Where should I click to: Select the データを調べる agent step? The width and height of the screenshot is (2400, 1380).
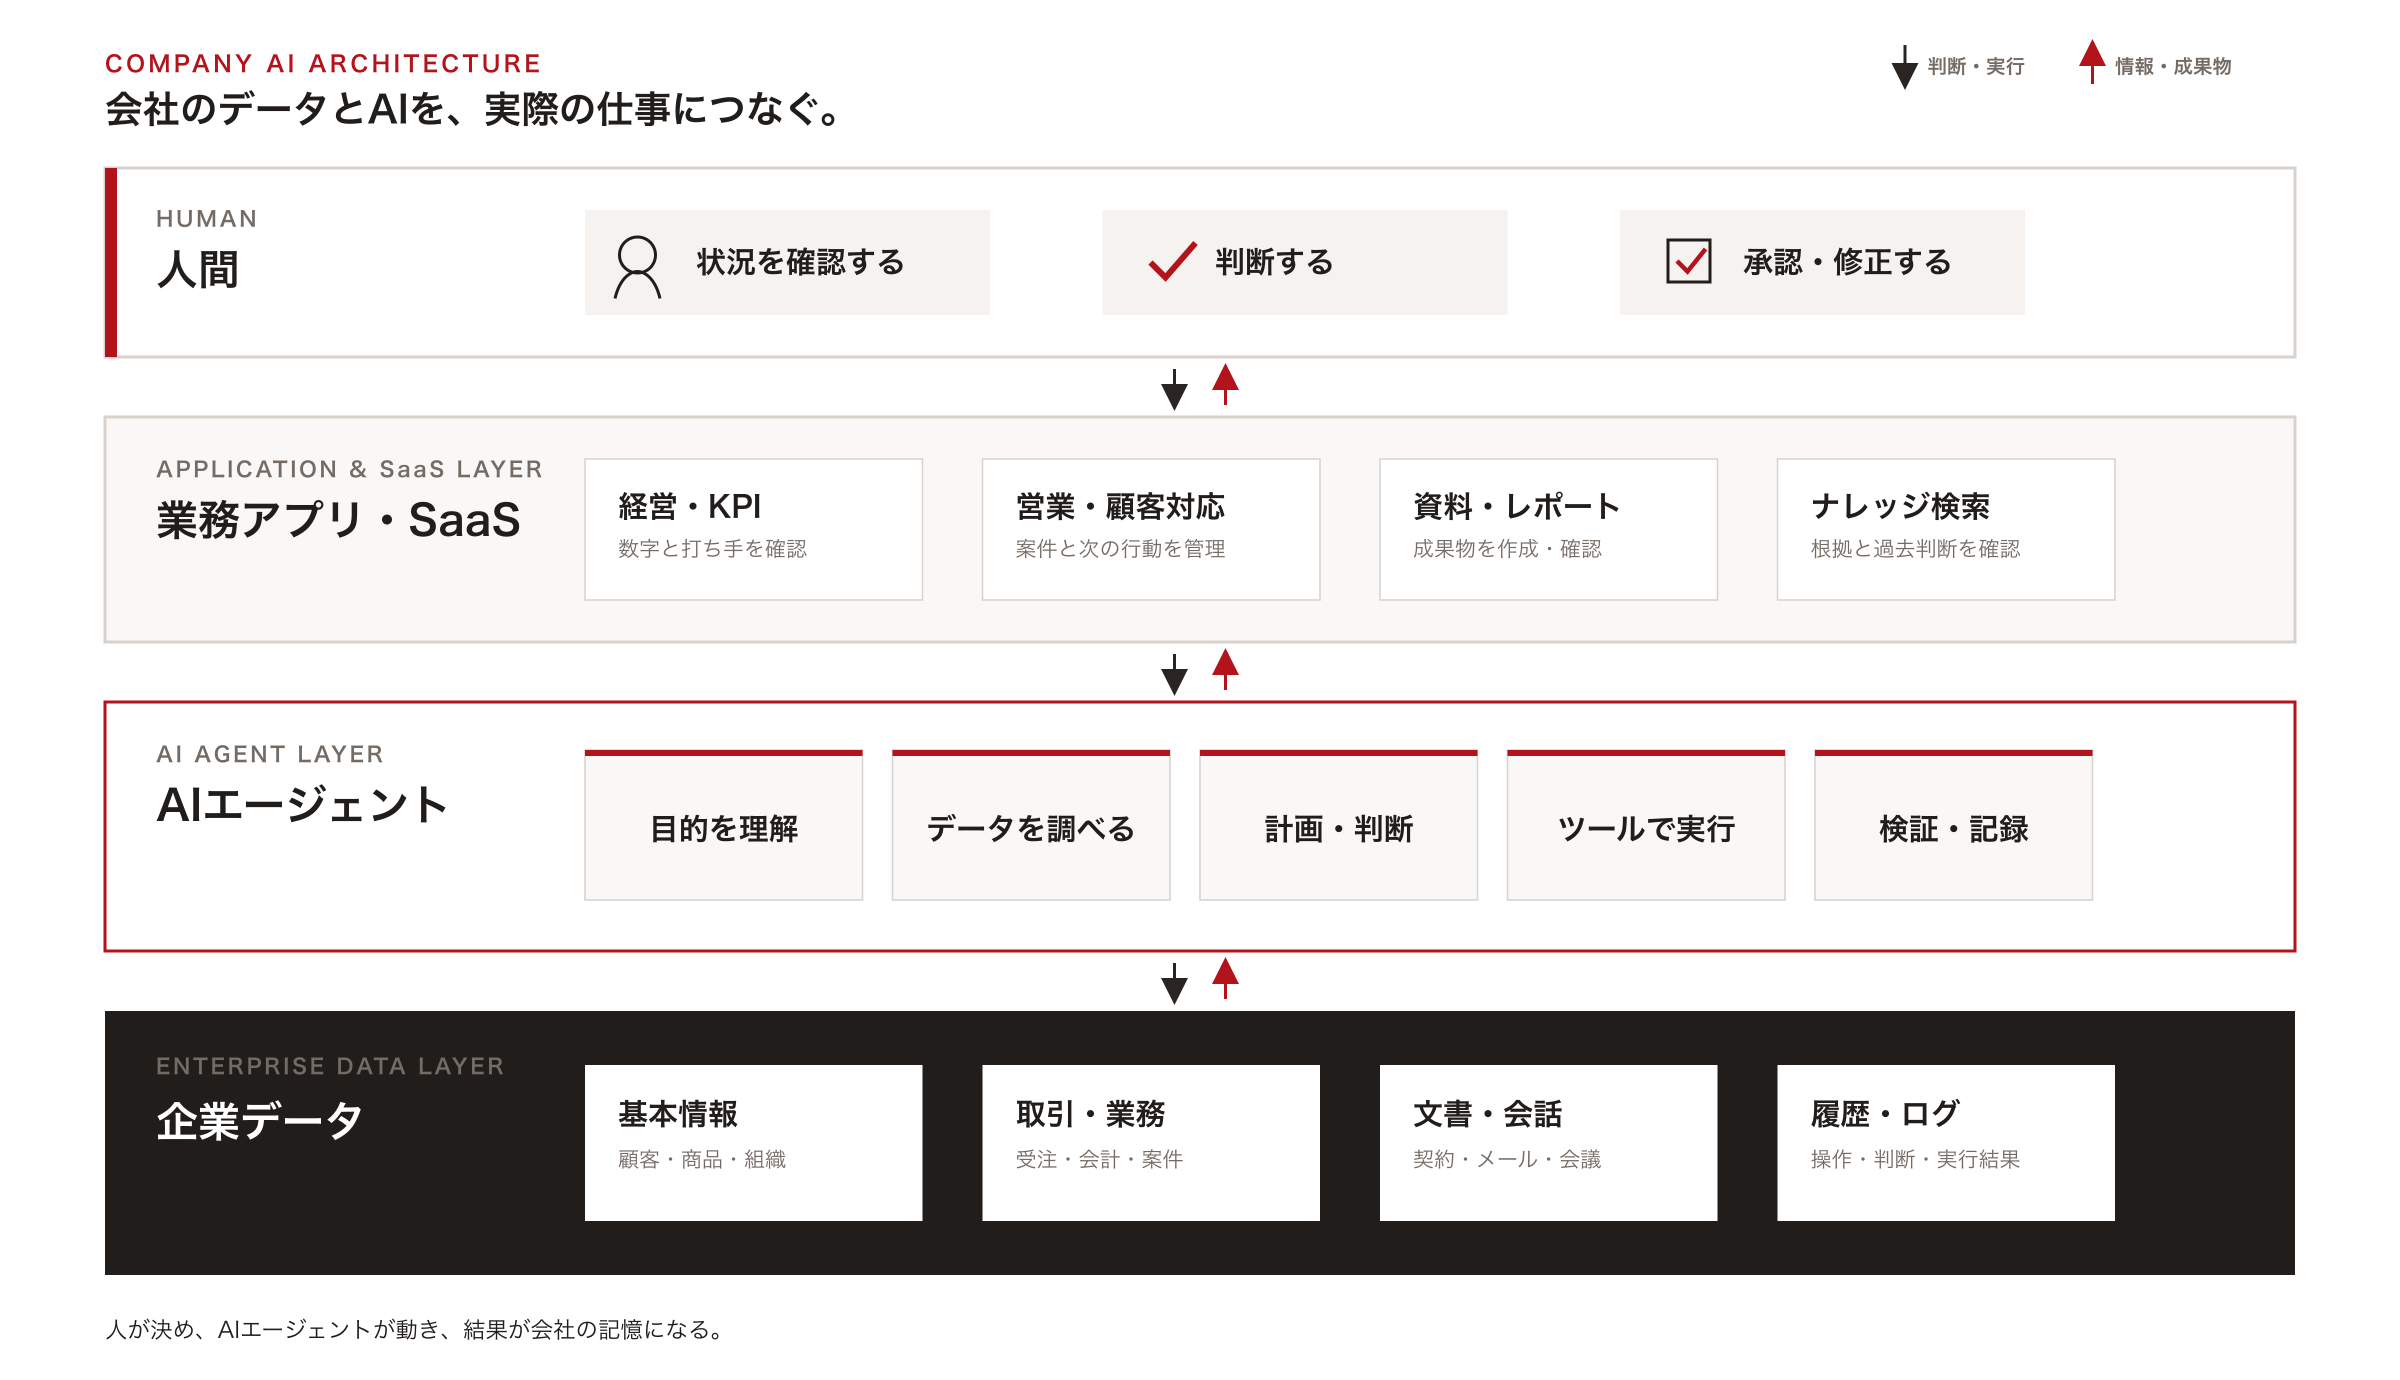pos(1031,826)
